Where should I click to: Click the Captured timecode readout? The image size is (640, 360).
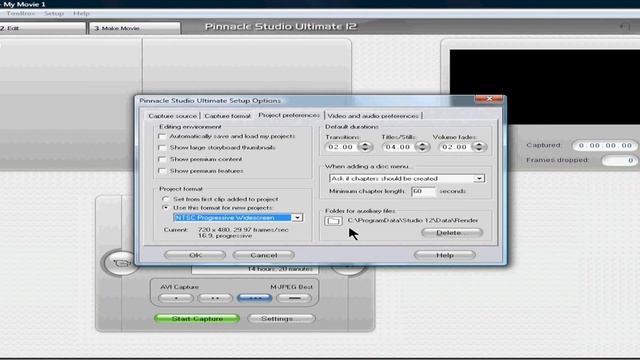604,145
